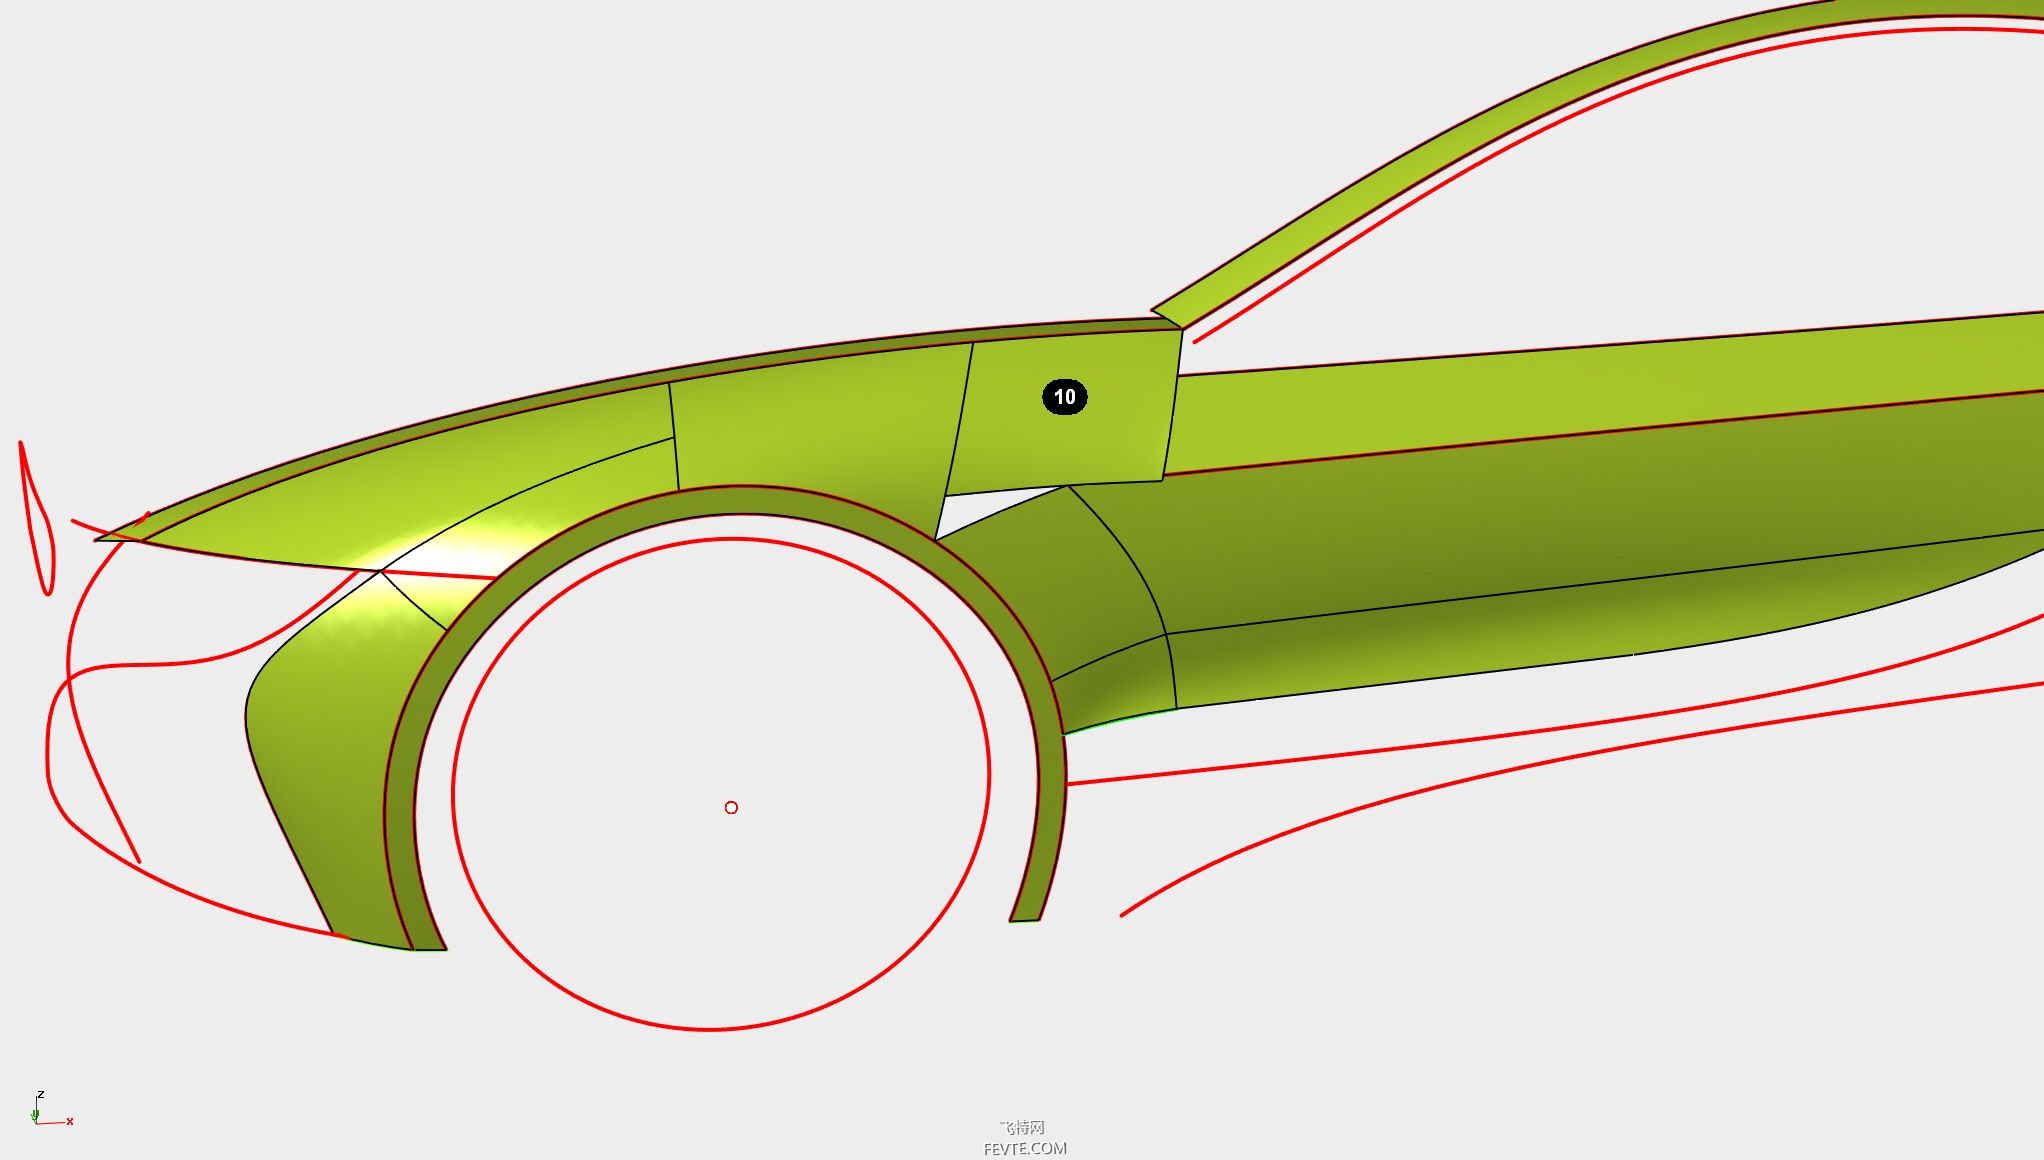Select the small red wheel center point
The width and height of the screenshot is (2044, 1160).
tap(731, 807)
